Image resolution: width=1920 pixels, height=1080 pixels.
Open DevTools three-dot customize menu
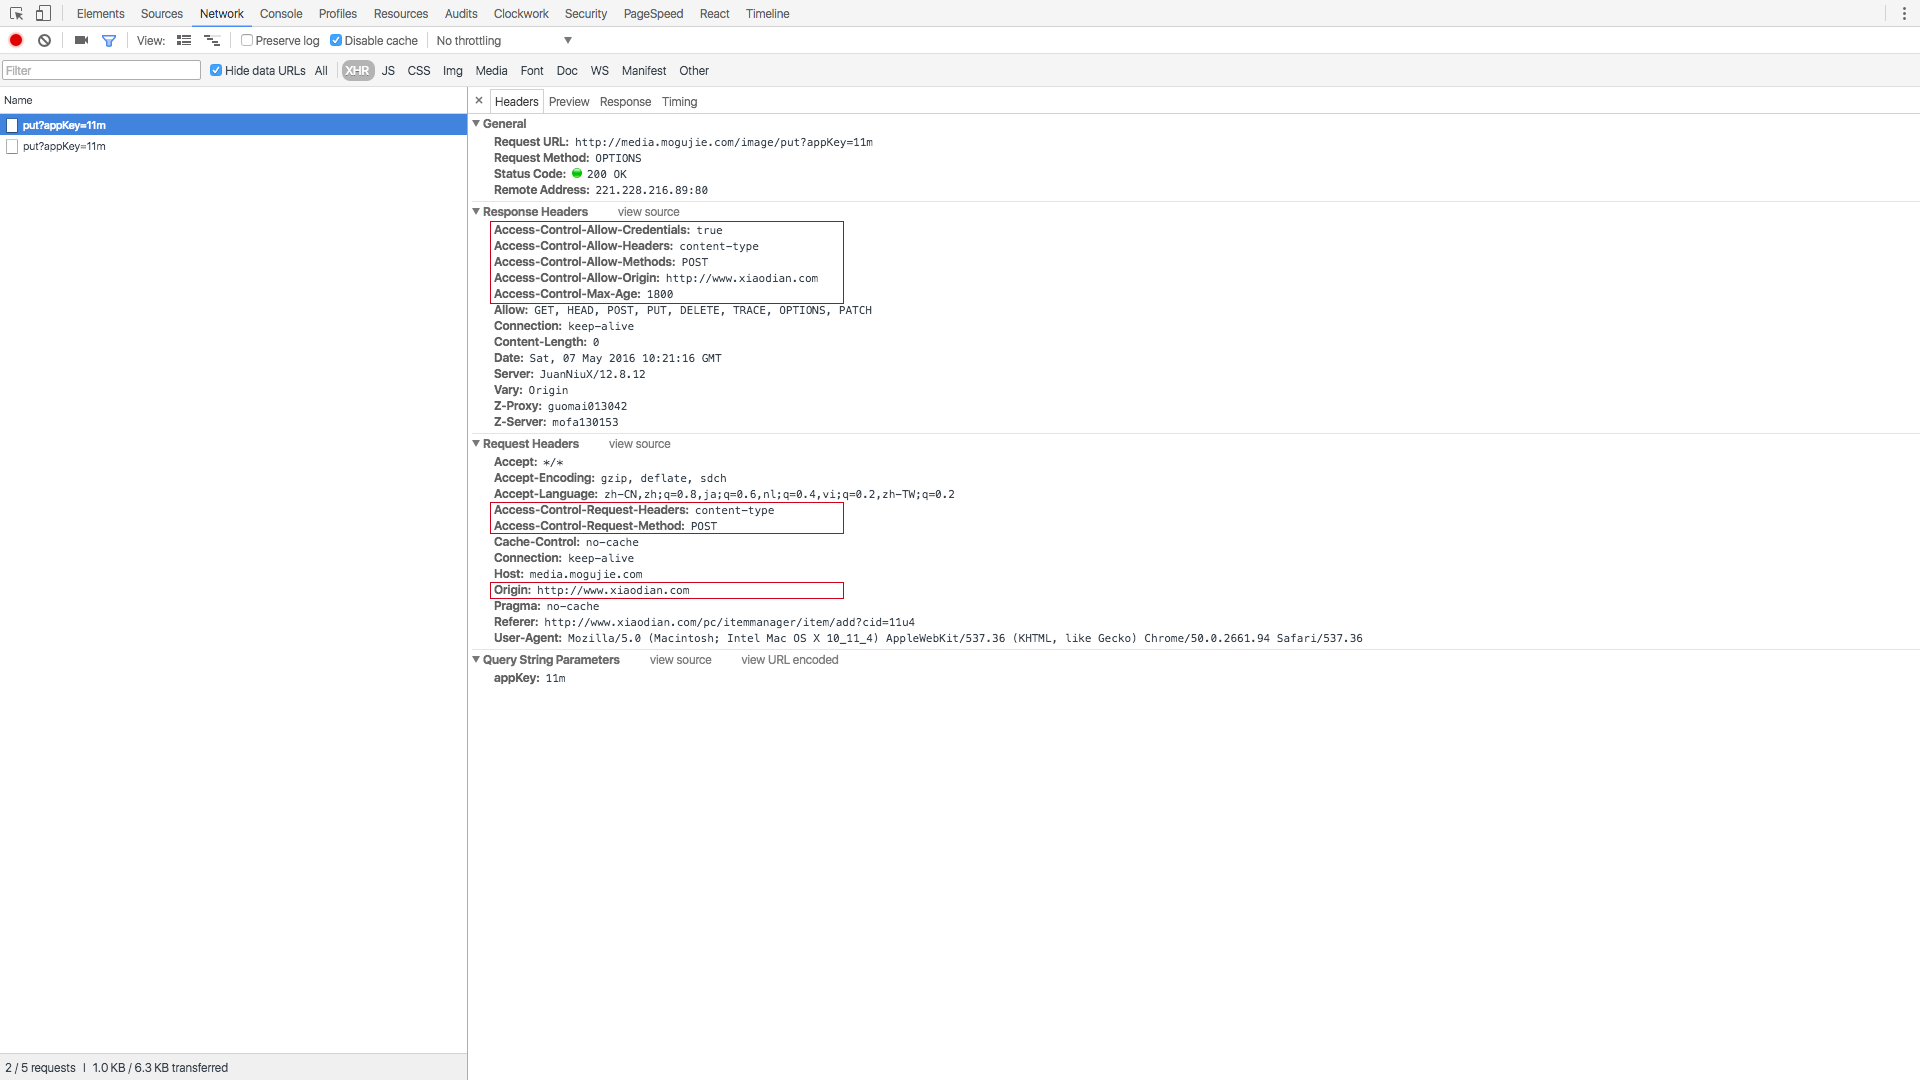pos(1904,14)
